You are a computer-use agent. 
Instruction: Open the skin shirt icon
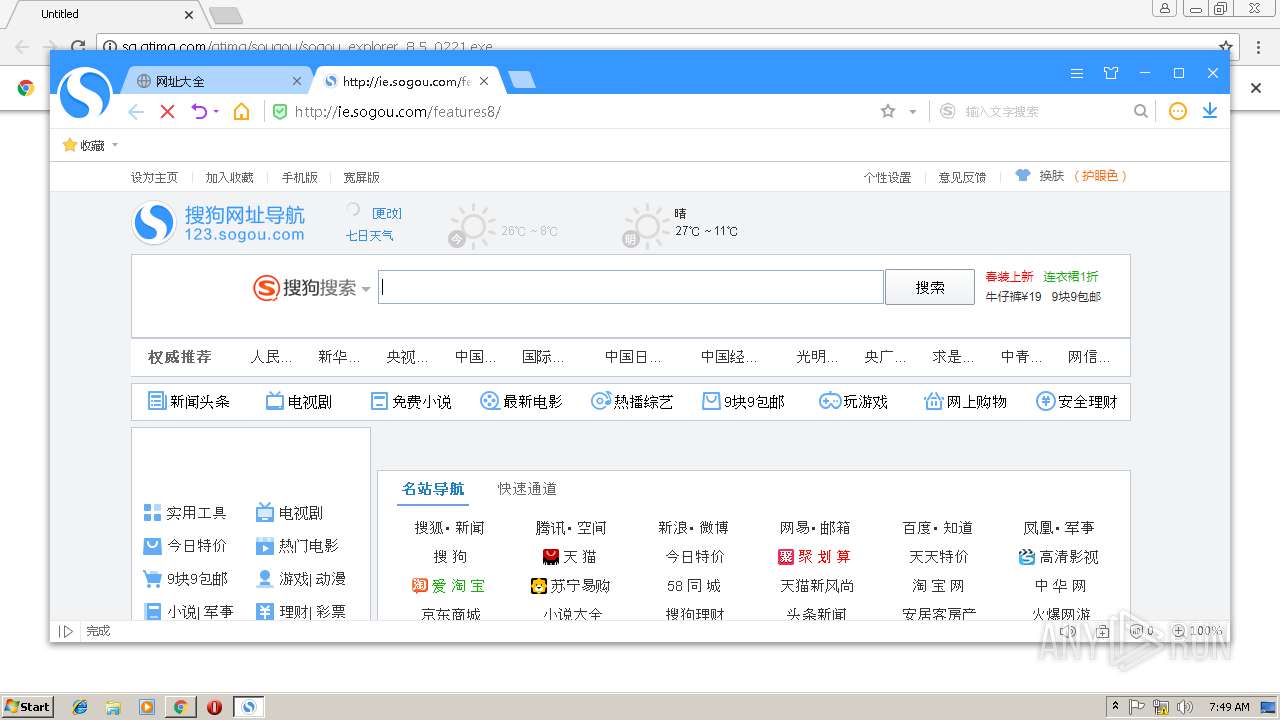pyautogui.click(x=1111, y=73)
